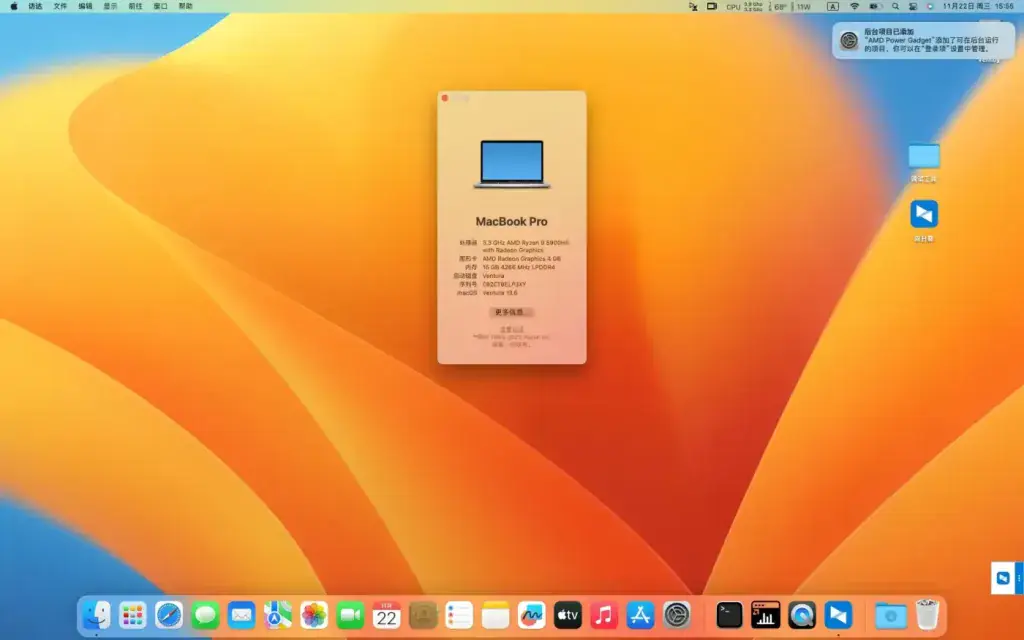The width and height of the screenshot is (1024, 640).
Task: Click the 更多信息 button
Action: point(511,312)
